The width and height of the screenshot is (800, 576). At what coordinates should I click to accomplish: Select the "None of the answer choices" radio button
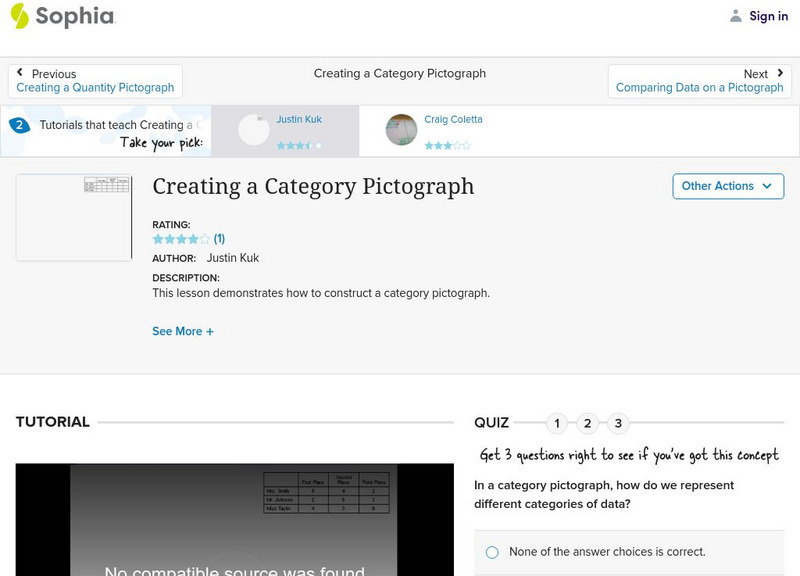[491, 551]
